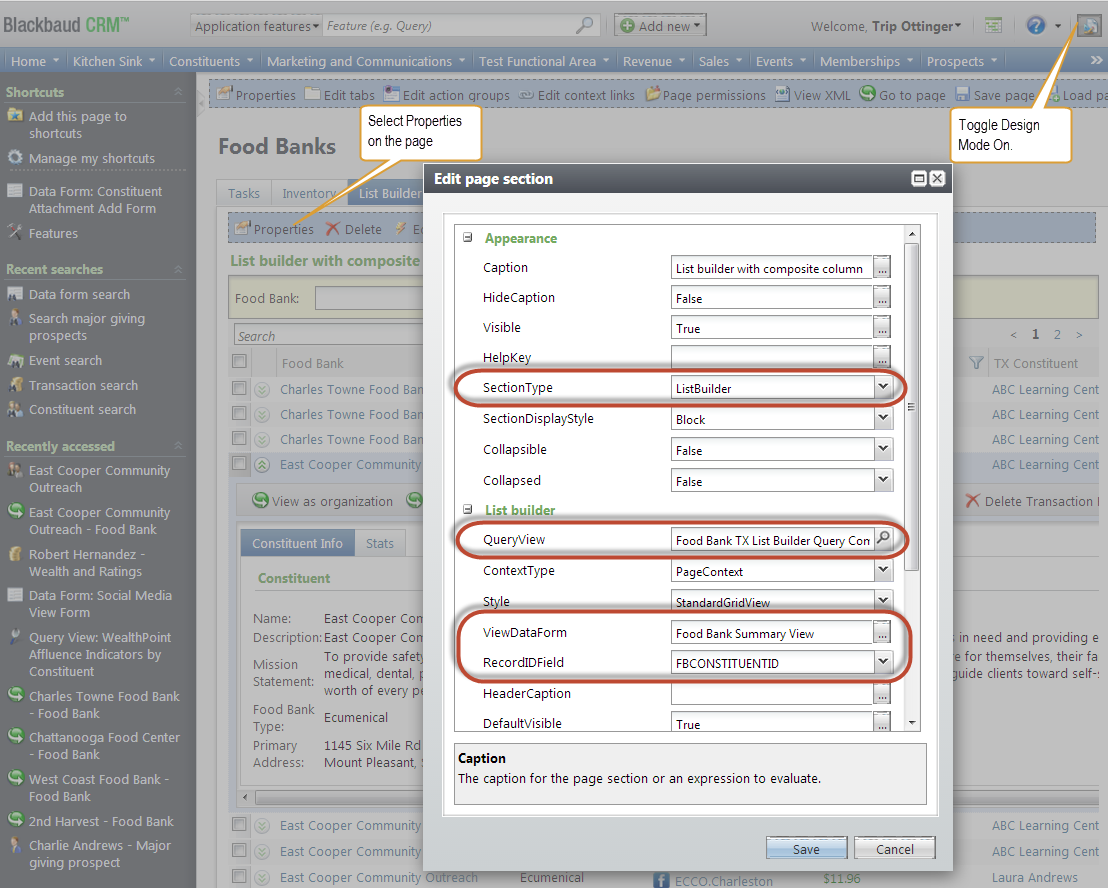The image size is (1108, 888).
Task: Open the Marketing and Communications menu
Action: (x=366, y=61)
